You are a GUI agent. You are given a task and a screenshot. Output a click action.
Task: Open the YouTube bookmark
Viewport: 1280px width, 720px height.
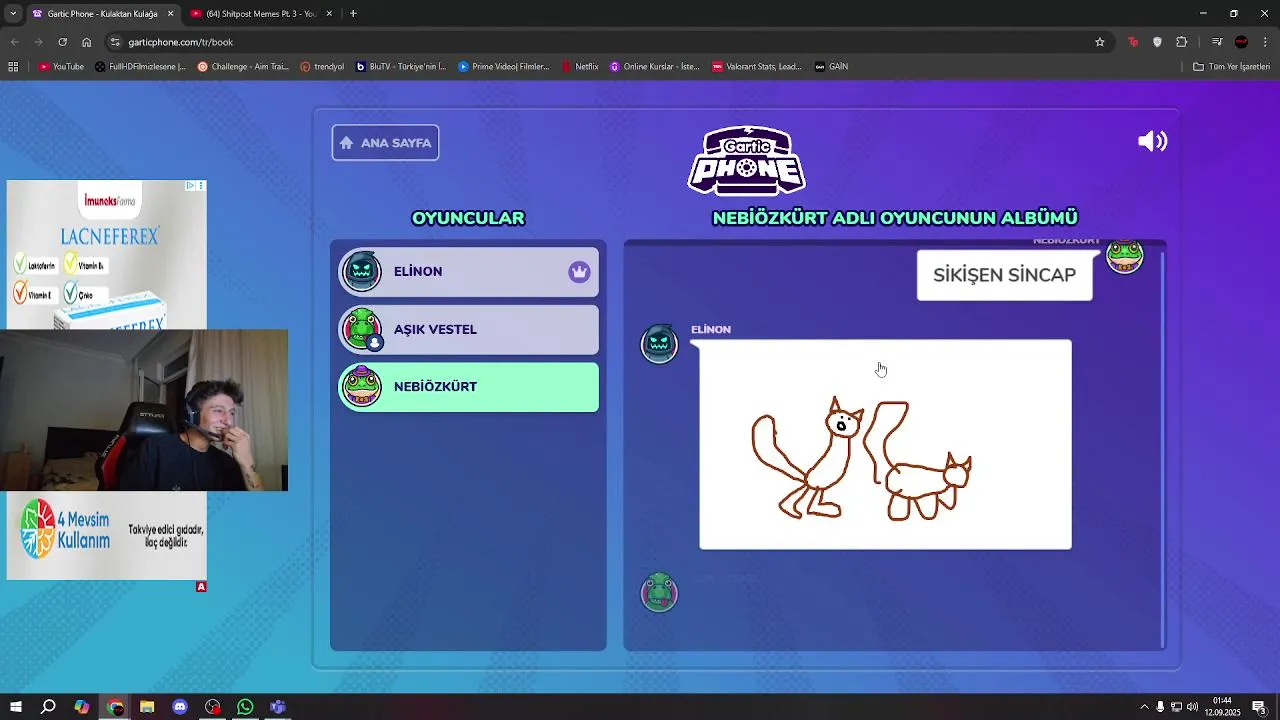[61, 67]
